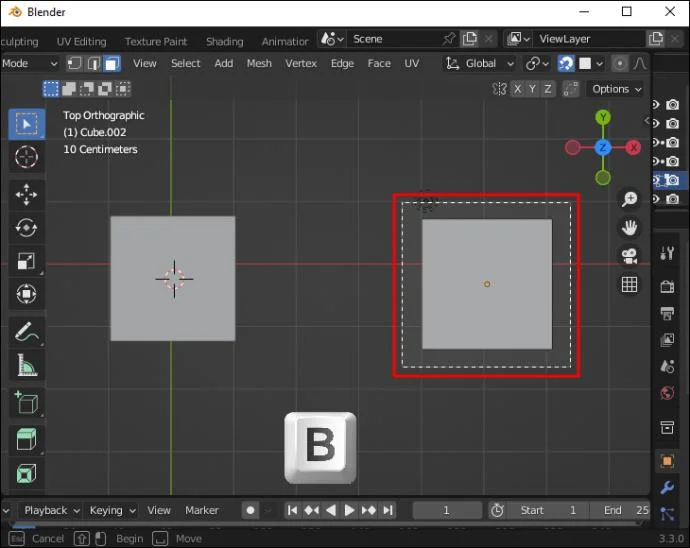Open the Modifier wrench properties tab

click(667, 488)
